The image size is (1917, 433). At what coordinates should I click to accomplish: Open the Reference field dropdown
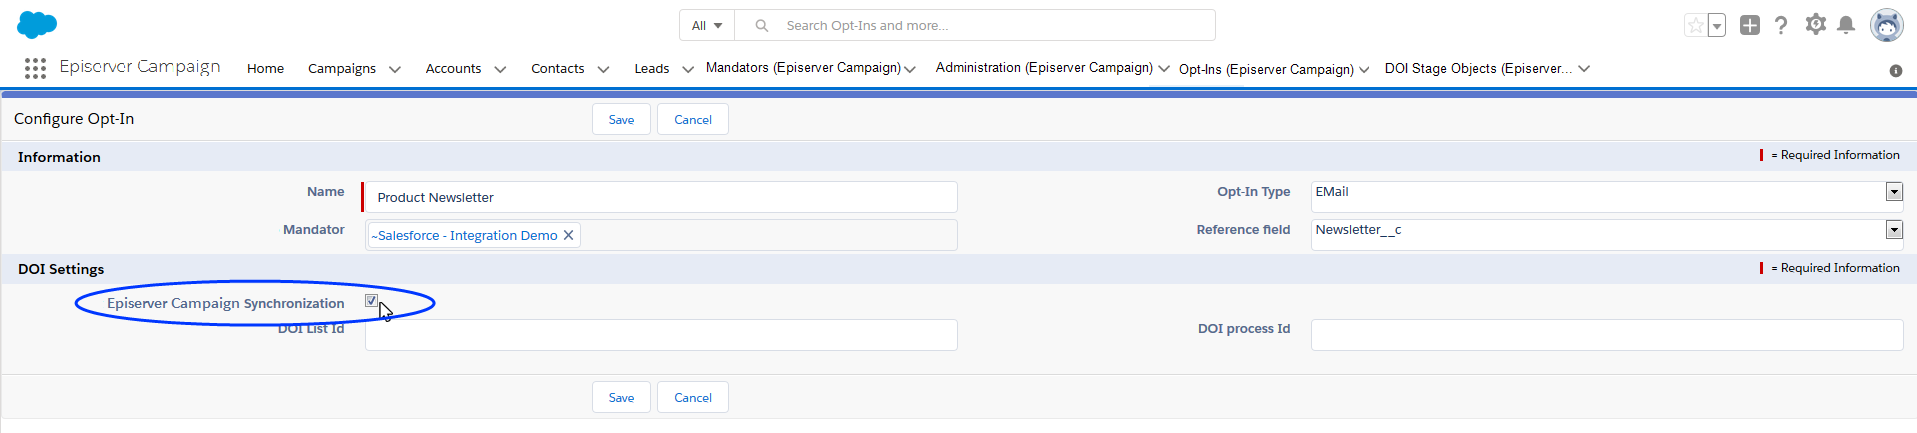[x=1894, y=230]
